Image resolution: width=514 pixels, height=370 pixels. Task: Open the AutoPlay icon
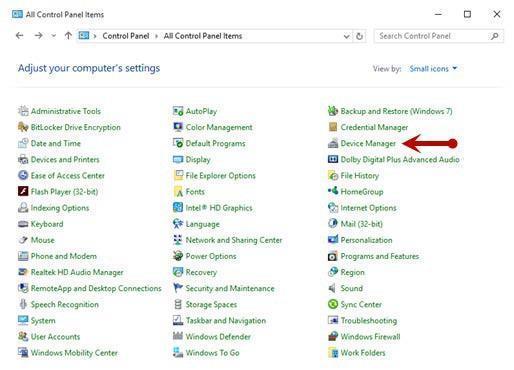[178, 111]
